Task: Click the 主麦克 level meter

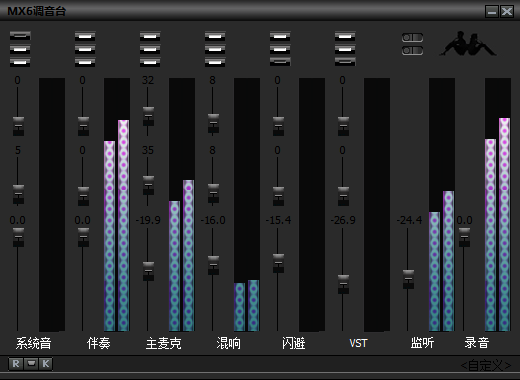Action: 182,205
